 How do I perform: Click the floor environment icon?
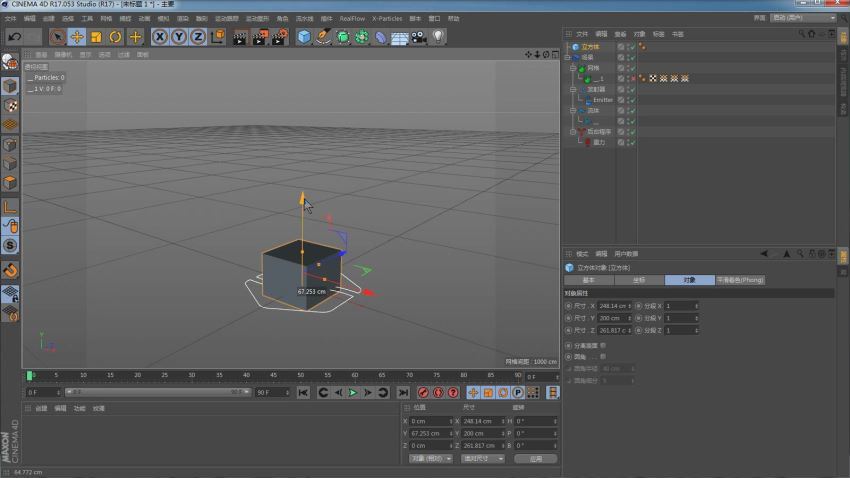point(400,37)
